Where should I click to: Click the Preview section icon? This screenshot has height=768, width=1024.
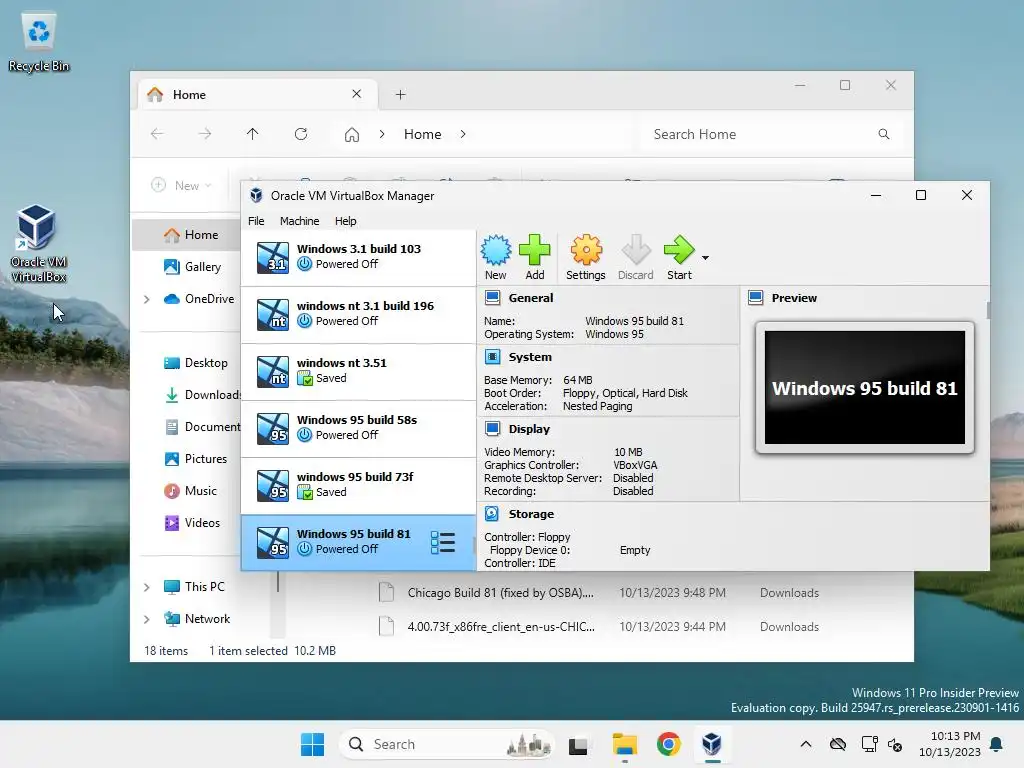[756, 298]
